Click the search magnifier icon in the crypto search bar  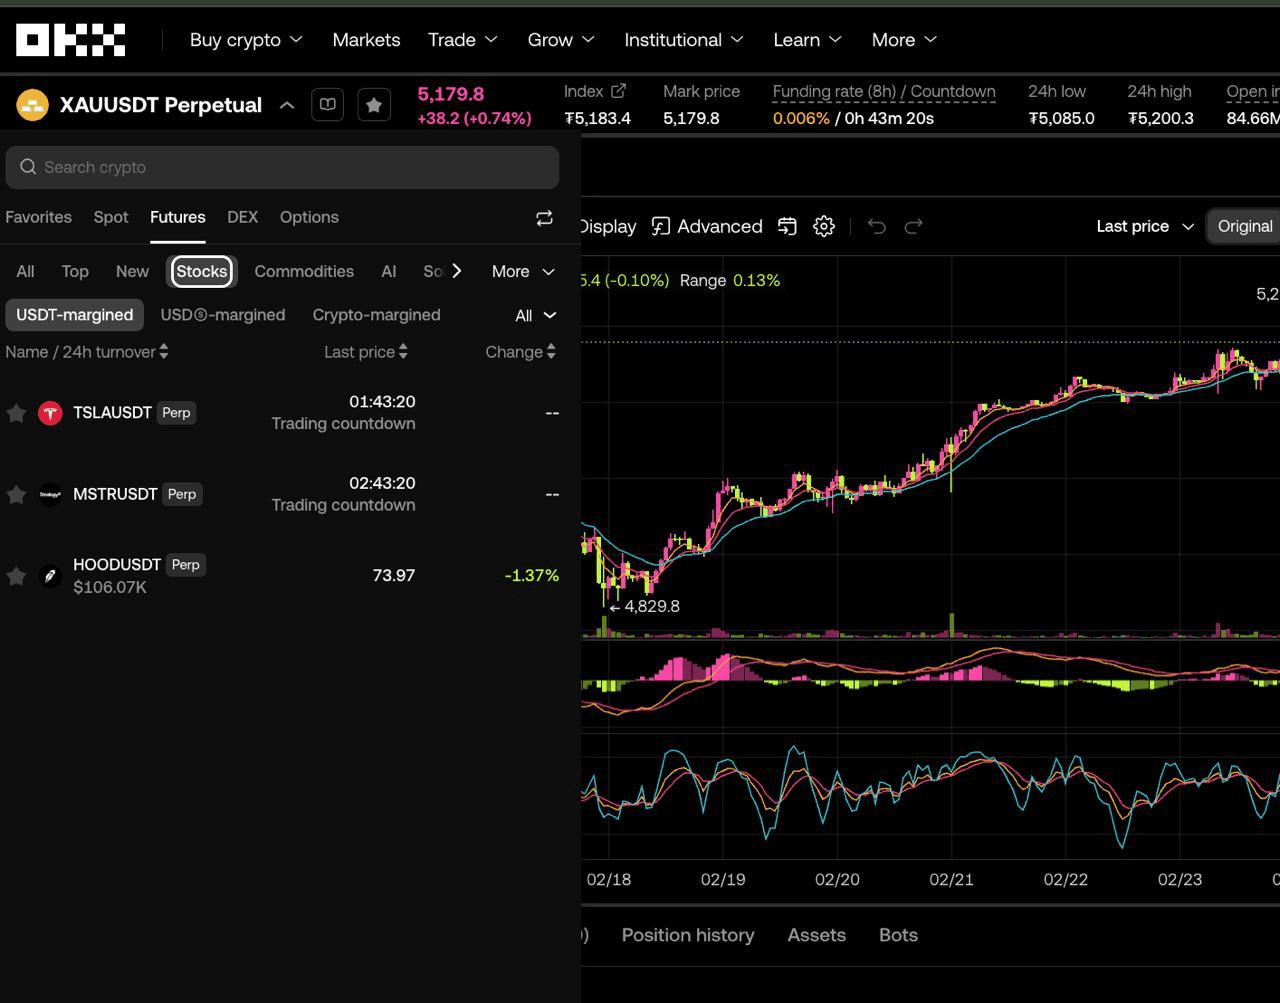28,167
